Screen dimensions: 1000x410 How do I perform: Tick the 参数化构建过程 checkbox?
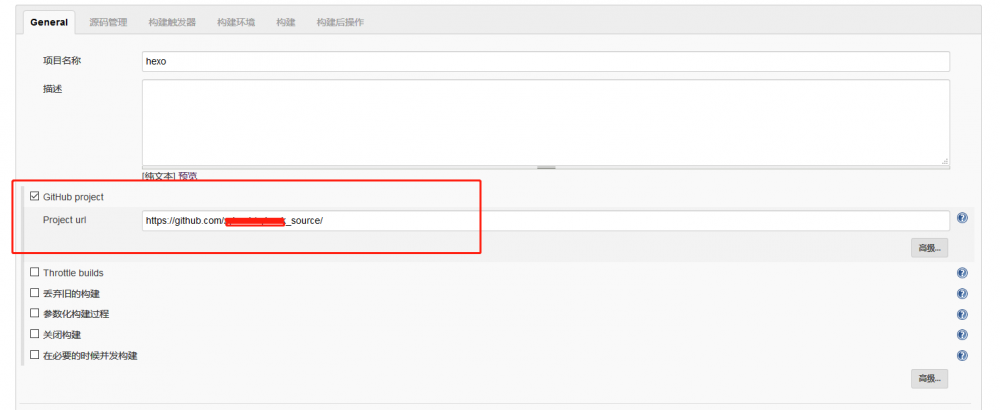34,314
